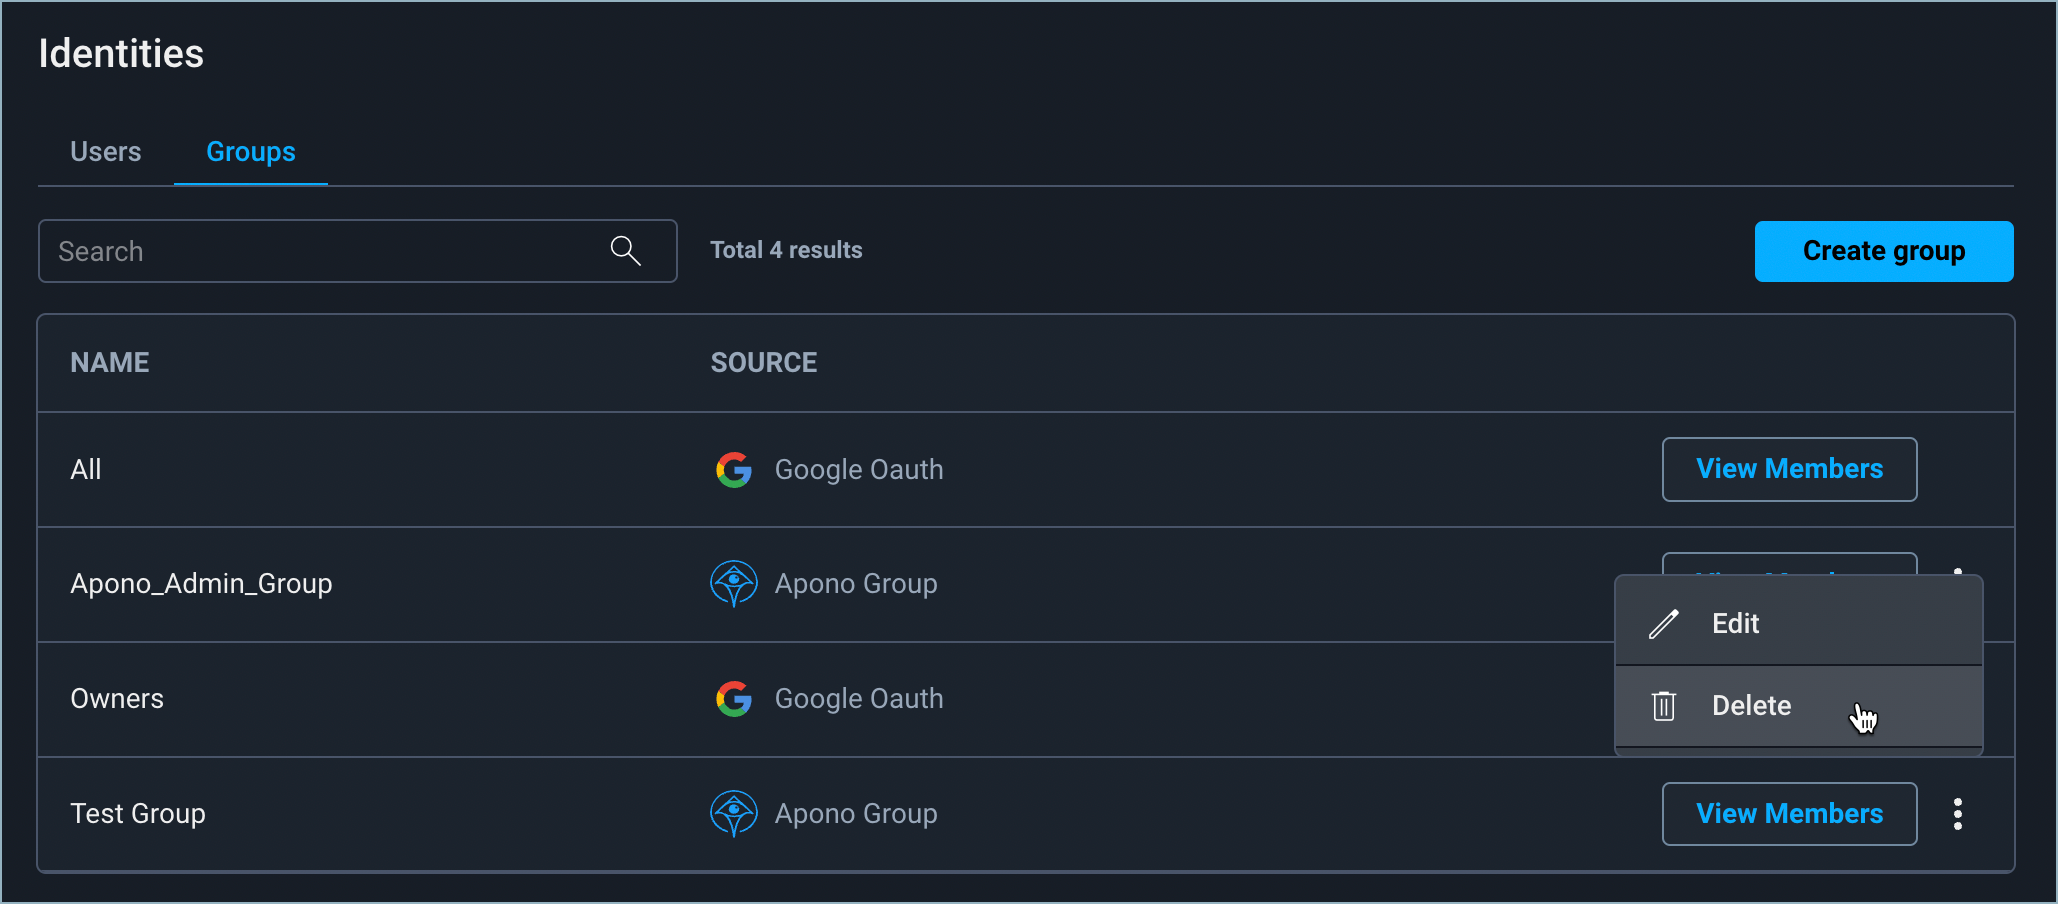View Members of Test Group
This screenshot has height=904, width=2058.
click(1788, 814)
